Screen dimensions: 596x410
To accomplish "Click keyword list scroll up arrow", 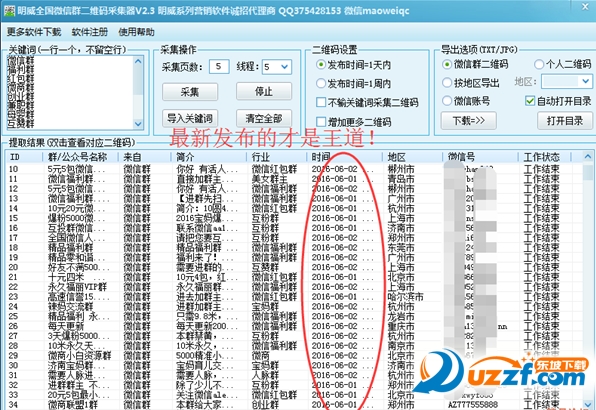I will (138, 61).
